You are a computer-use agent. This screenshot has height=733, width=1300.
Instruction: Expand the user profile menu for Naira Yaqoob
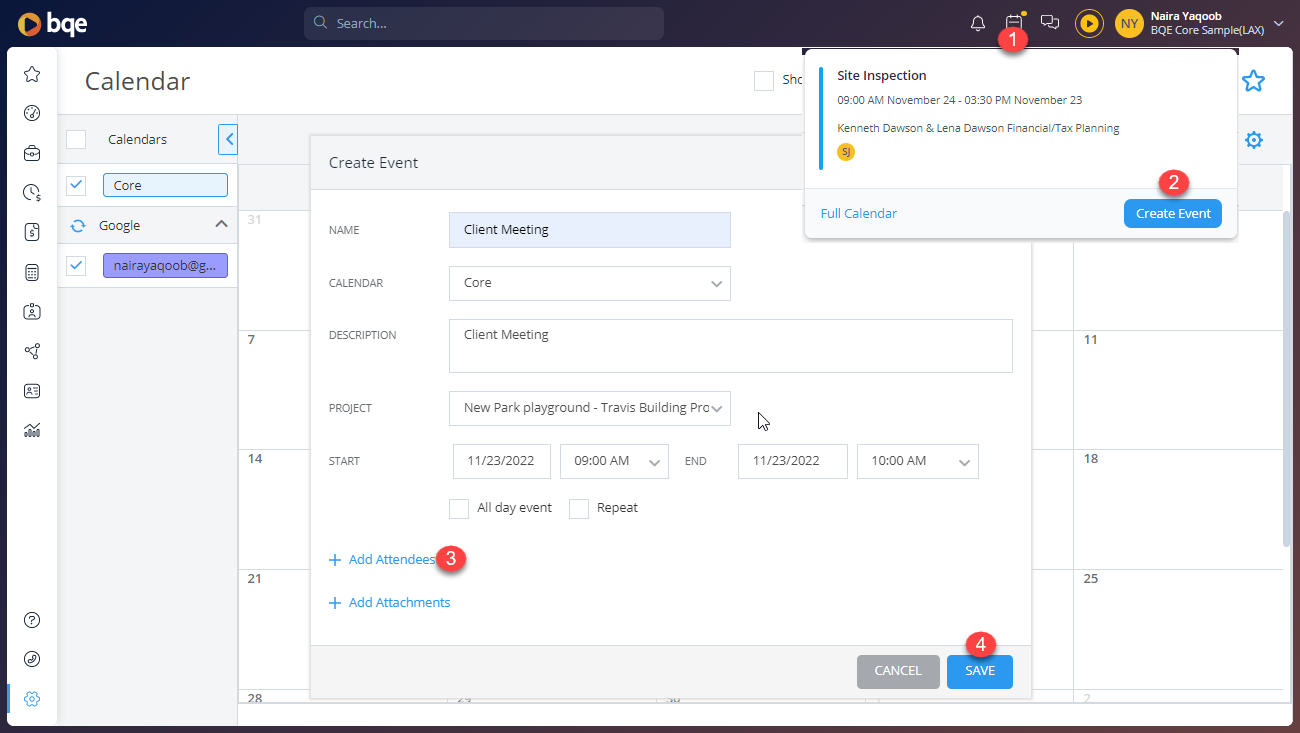[x=1277, y=22]
